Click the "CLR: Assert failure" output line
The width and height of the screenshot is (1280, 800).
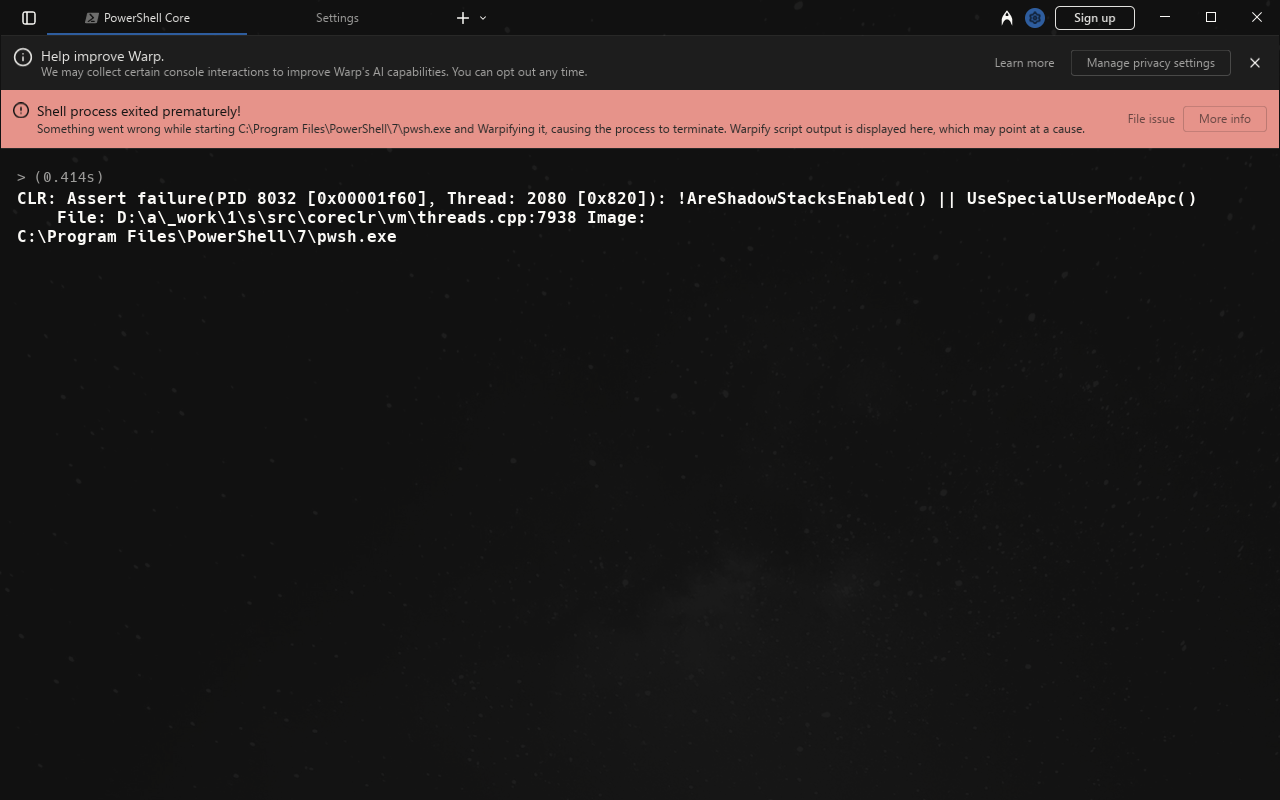coord(607,198)
